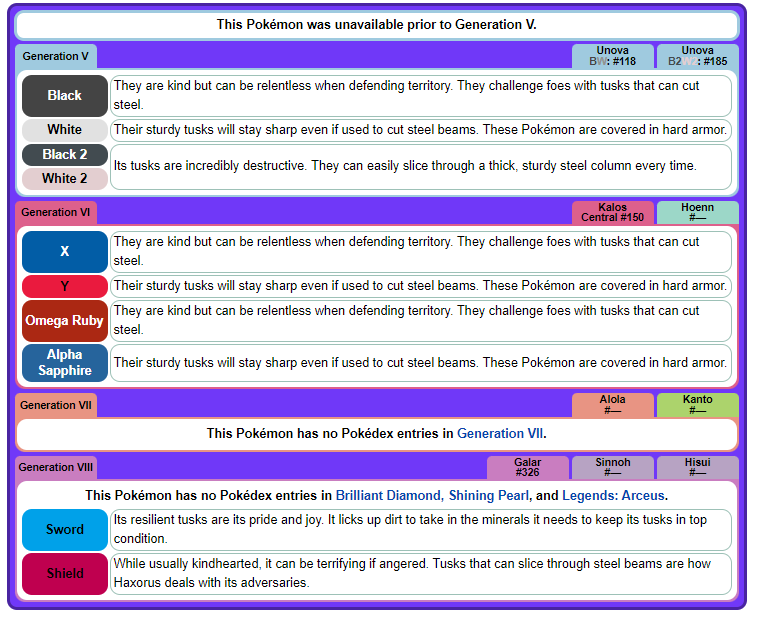Open the Kalos Central #150 box
The height and width of the screenshot is (620, 758).
612,213
